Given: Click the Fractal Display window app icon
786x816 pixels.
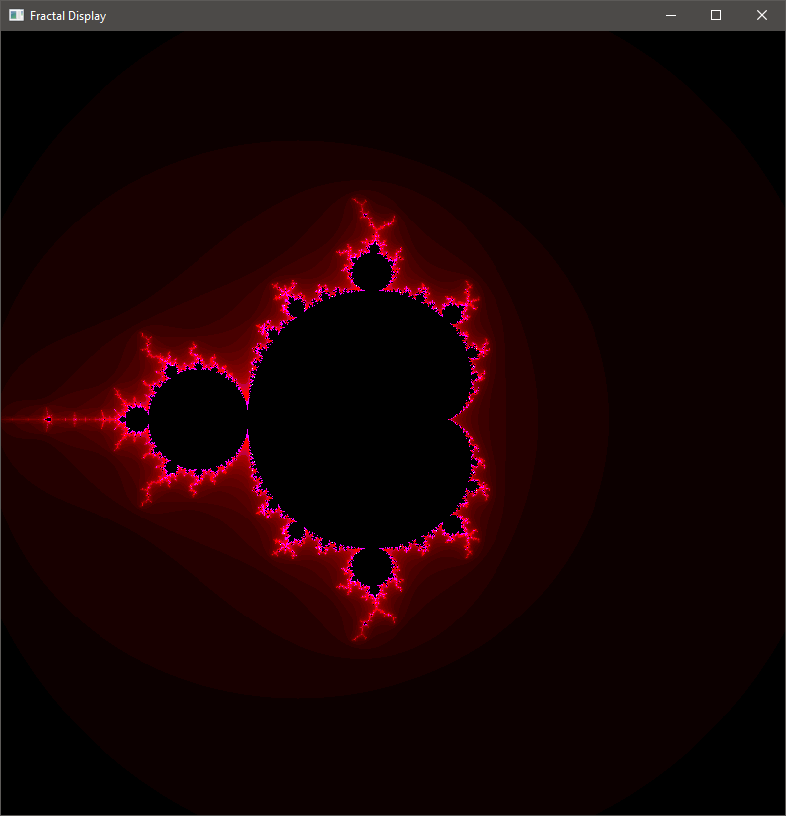Looking at the screenshot, I should coord(17,16).
